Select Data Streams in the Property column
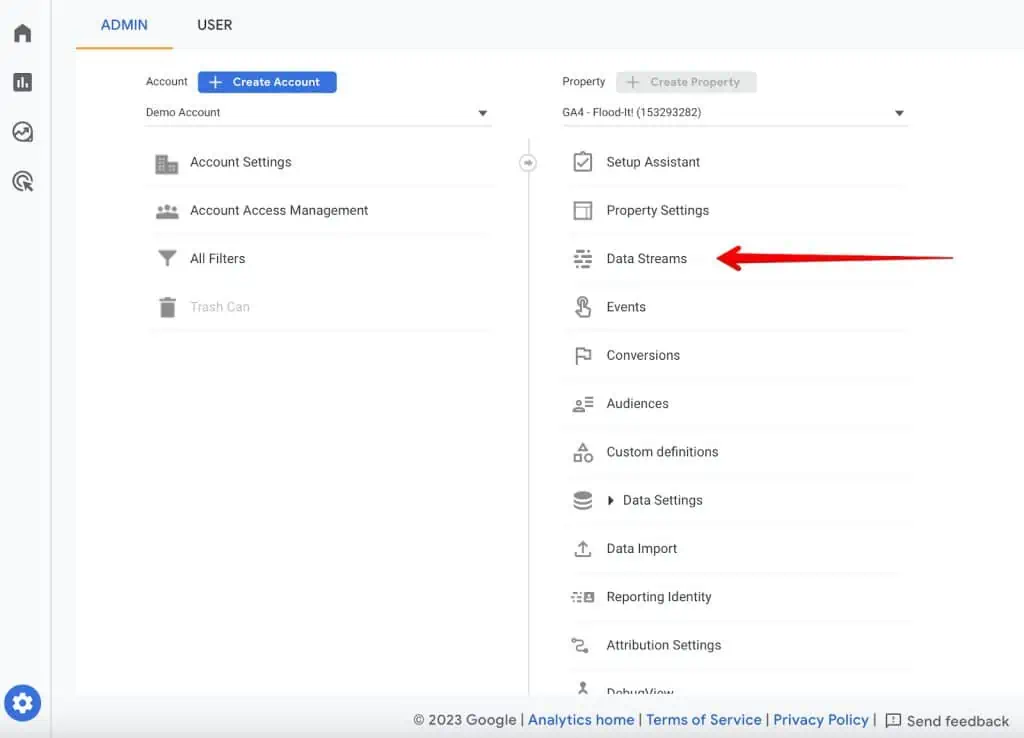This screenshot has height=738, width=1024. pos(645,258)
